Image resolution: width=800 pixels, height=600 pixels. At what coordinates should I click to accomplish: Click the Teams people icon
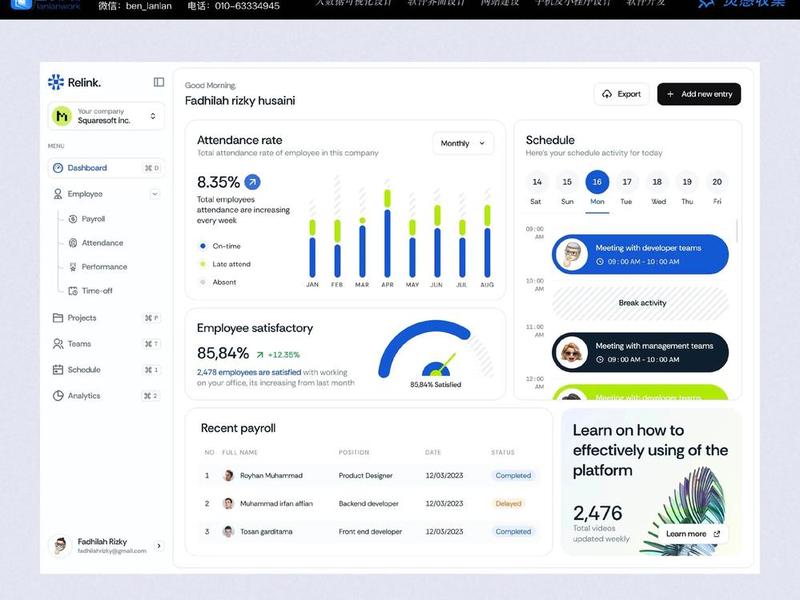pos(58,344)
